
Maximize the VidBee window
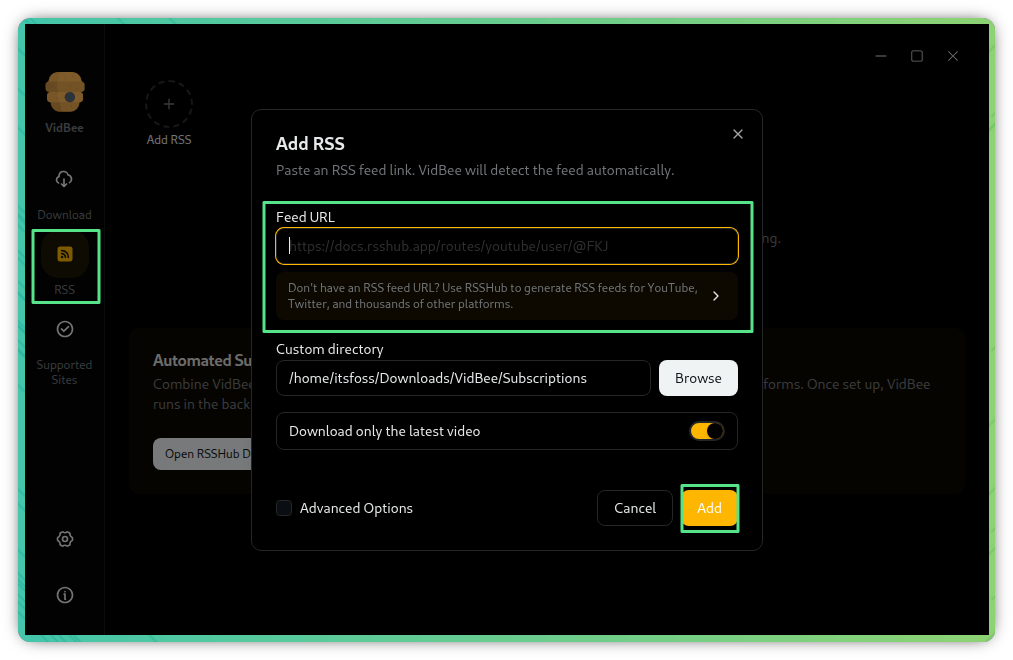pyautogui.click(x=917, y=56)
